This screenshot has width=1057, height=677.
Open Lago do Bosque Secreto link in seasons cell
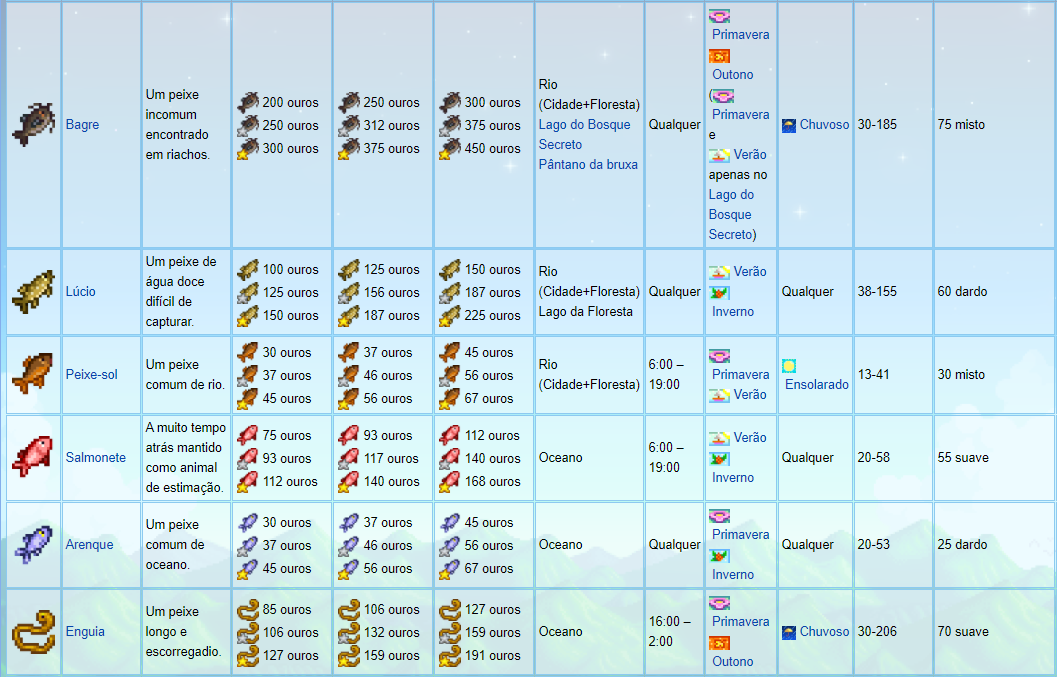click(732, 214)
